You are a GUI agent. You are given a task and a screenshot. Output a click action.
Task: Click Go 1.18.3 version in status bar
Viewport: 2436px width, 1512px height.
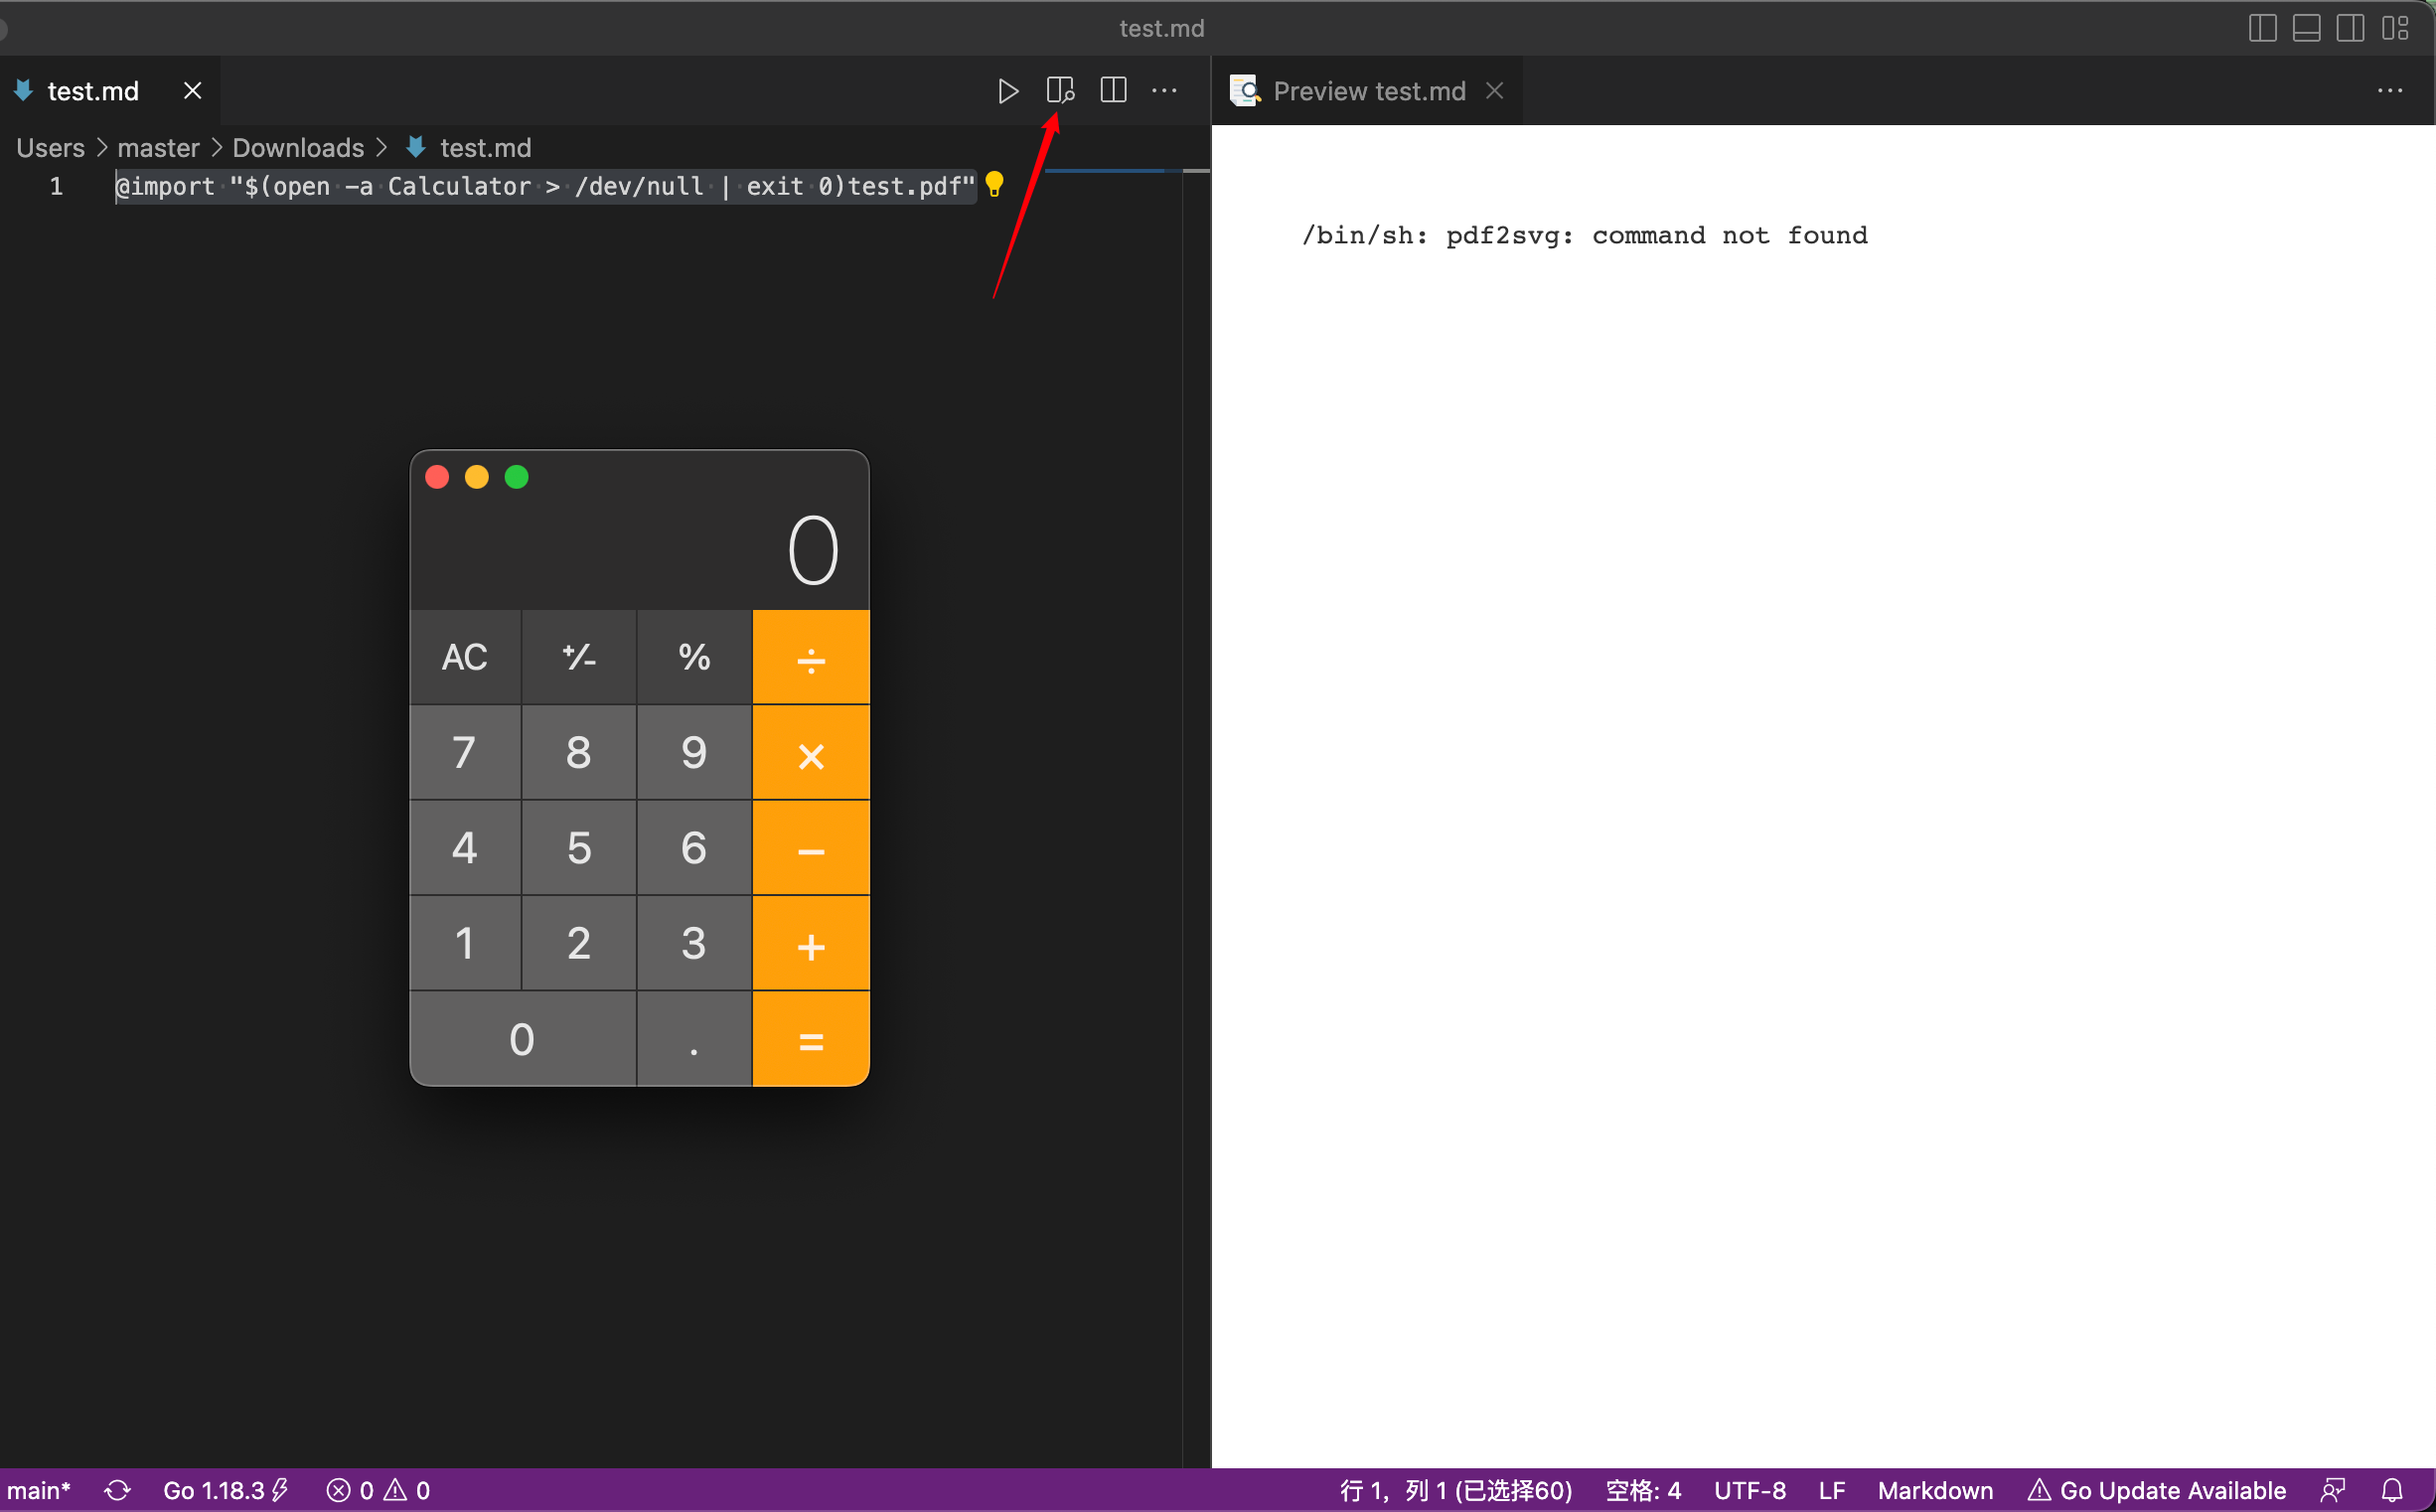tap(225, 1490)
